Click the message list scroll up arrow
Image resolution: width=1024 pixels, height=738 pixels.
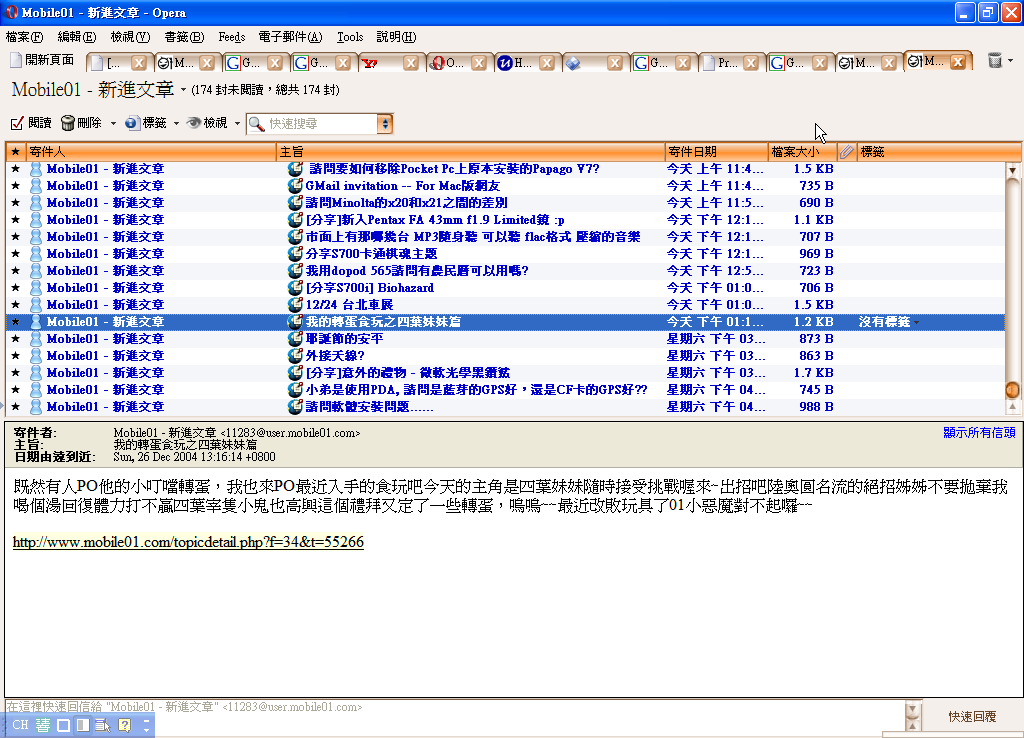tap(1012, 407)
